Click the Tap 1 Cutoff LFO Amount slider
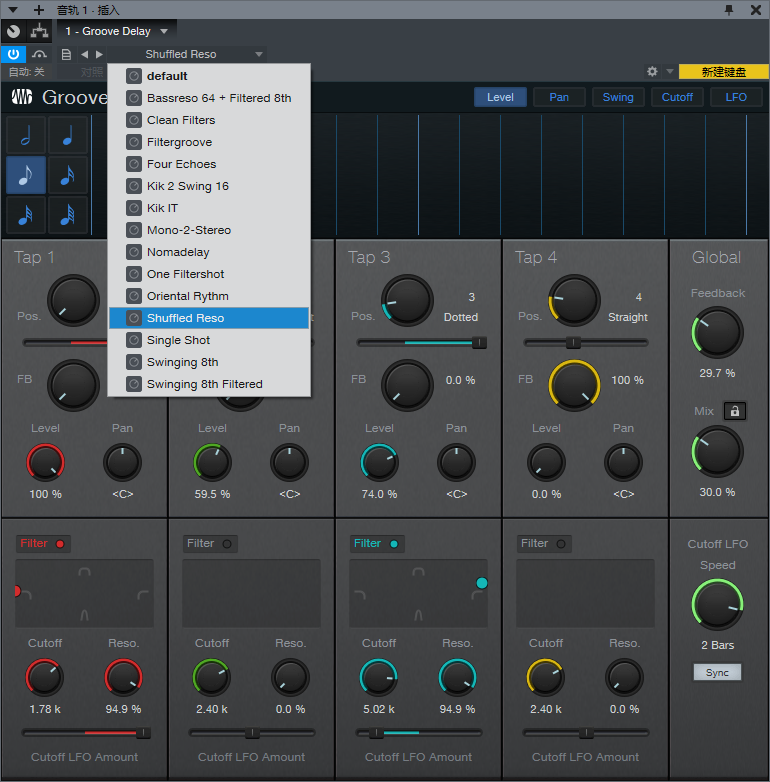The image size is (770, 782). click(x=86, y=733)
